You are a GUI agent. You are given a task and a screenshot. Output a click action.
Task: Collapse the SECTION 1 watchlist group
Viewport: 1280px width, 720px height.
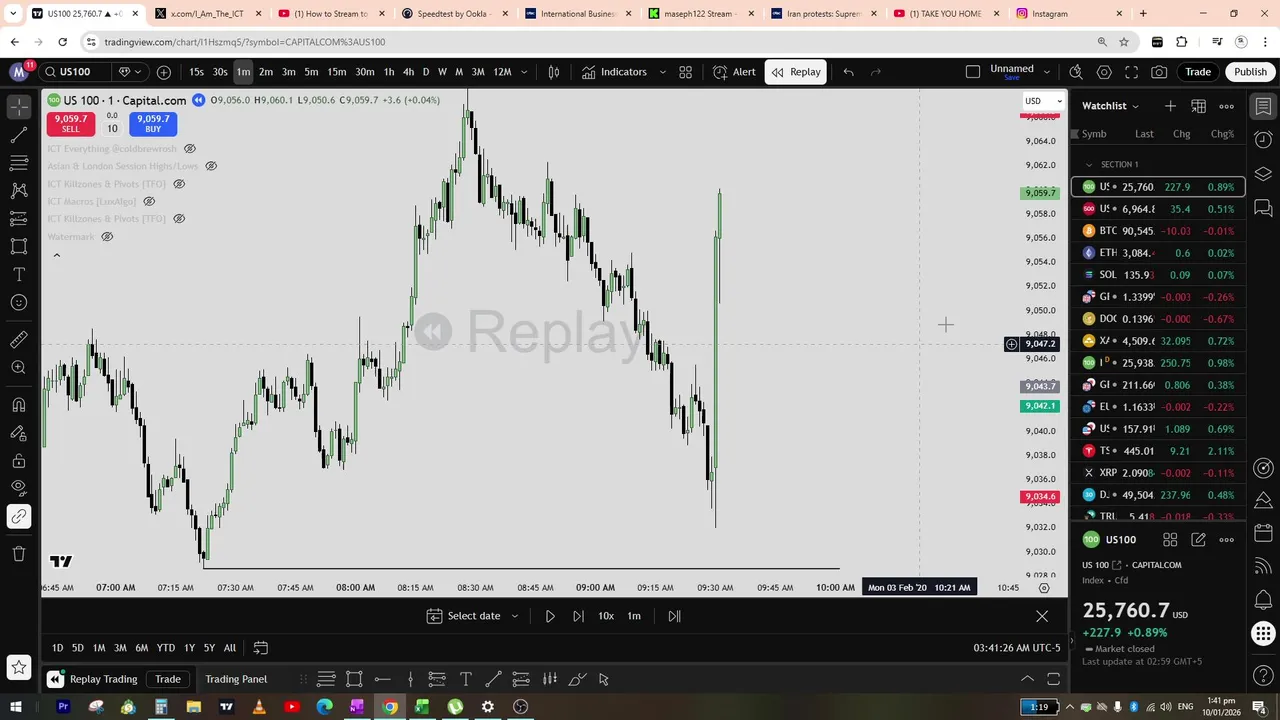(1089, 164)
